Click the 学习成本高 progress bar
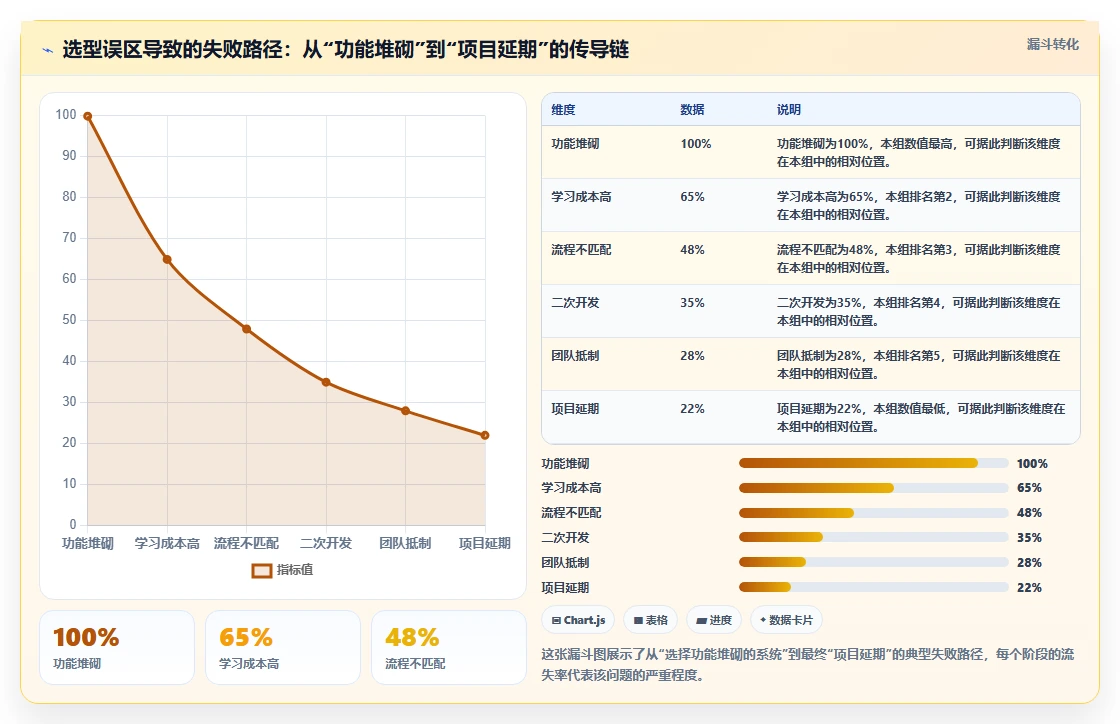 pyautogui.click(x=873, y=488)
